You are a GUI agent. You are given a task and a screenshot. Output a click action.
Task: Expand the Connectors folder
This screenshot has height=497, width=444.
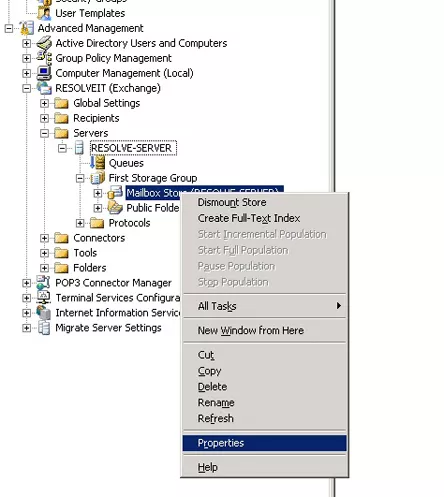(44, 238)
